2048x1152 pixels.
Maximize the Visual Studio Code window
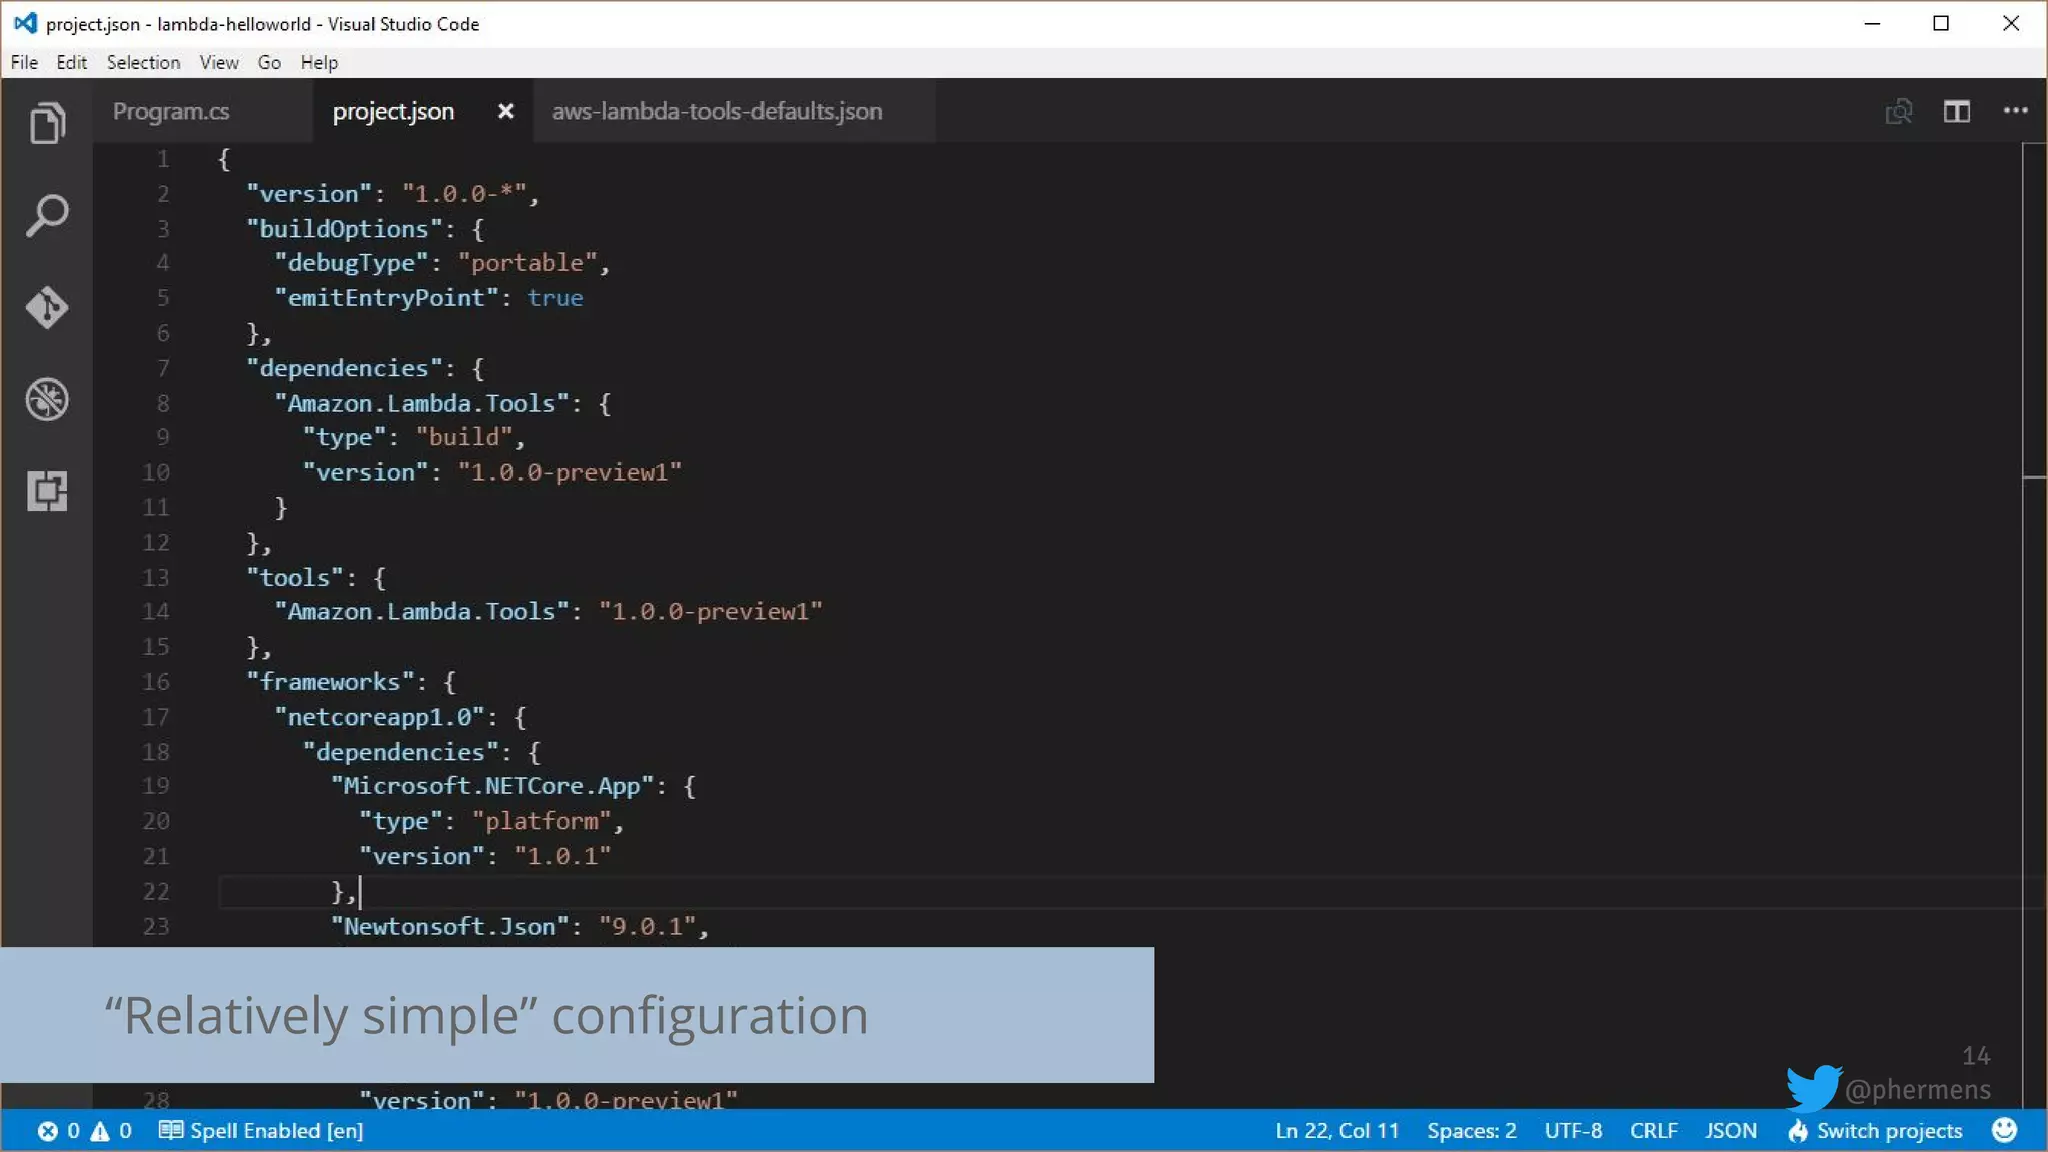coord(1941,23)
